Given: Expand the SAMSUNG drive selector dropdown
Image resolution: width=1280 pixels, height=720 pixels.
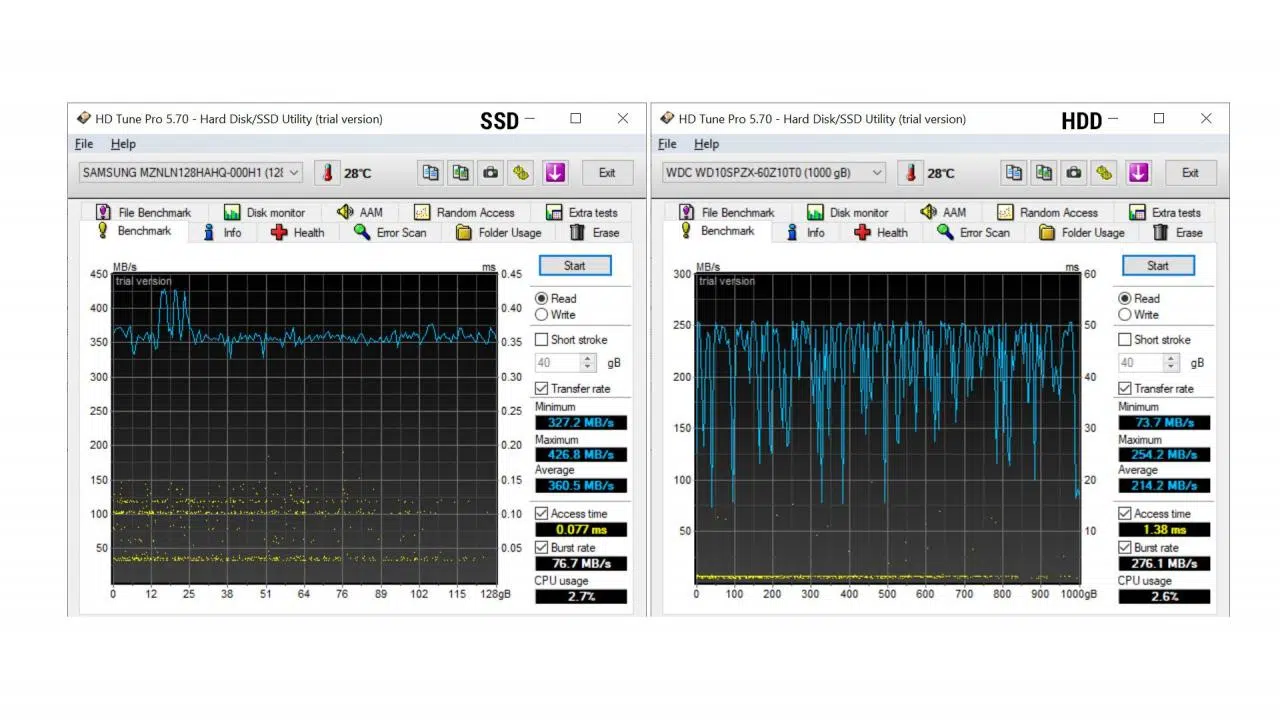Looking at the screenshot, I should pyautogui.click(x=190, y=173).
